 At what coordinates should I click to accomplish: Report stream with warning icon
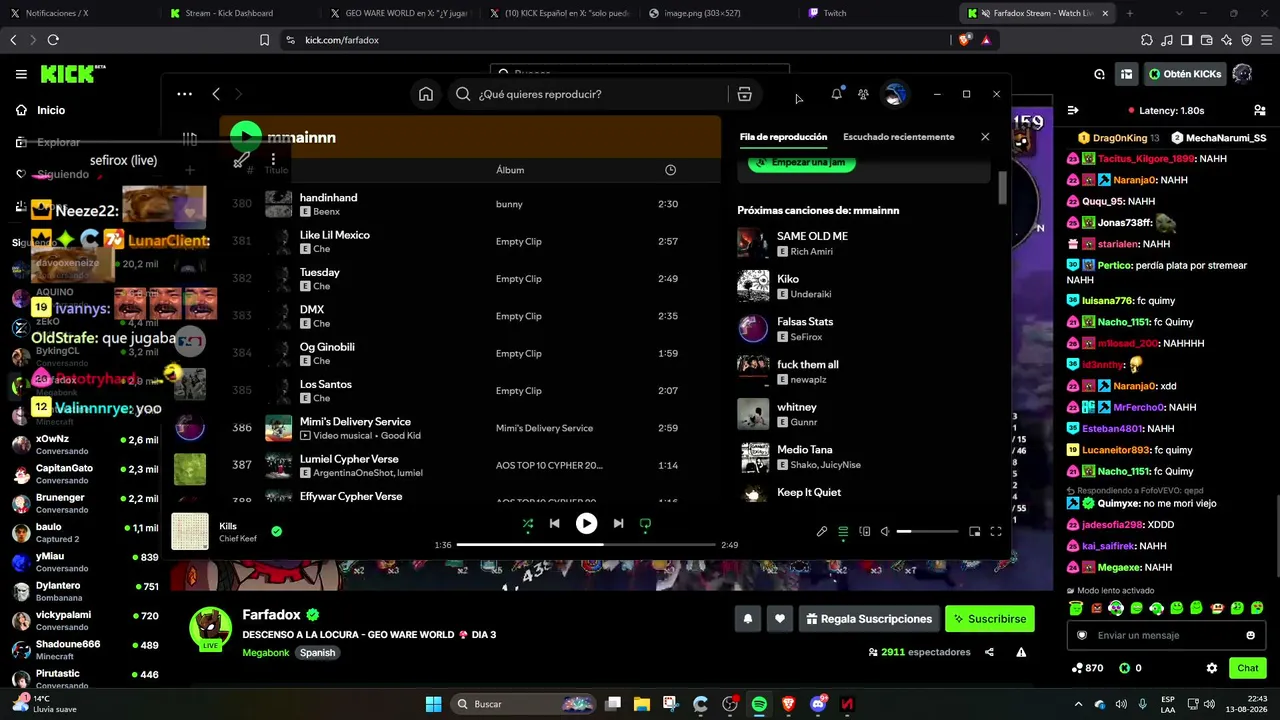click(x=1021, y=652)
